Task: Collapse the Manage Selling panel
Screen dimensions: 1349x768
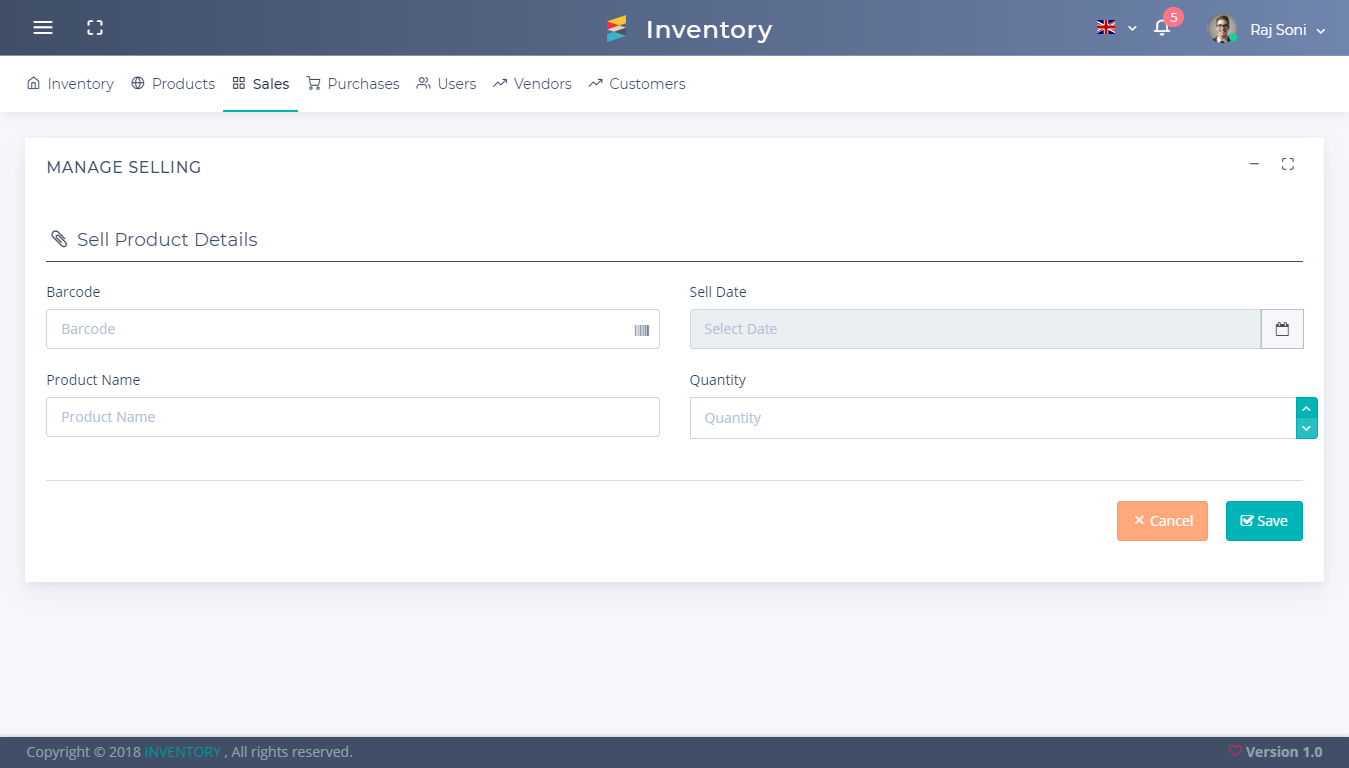Action: [1254, 164]
